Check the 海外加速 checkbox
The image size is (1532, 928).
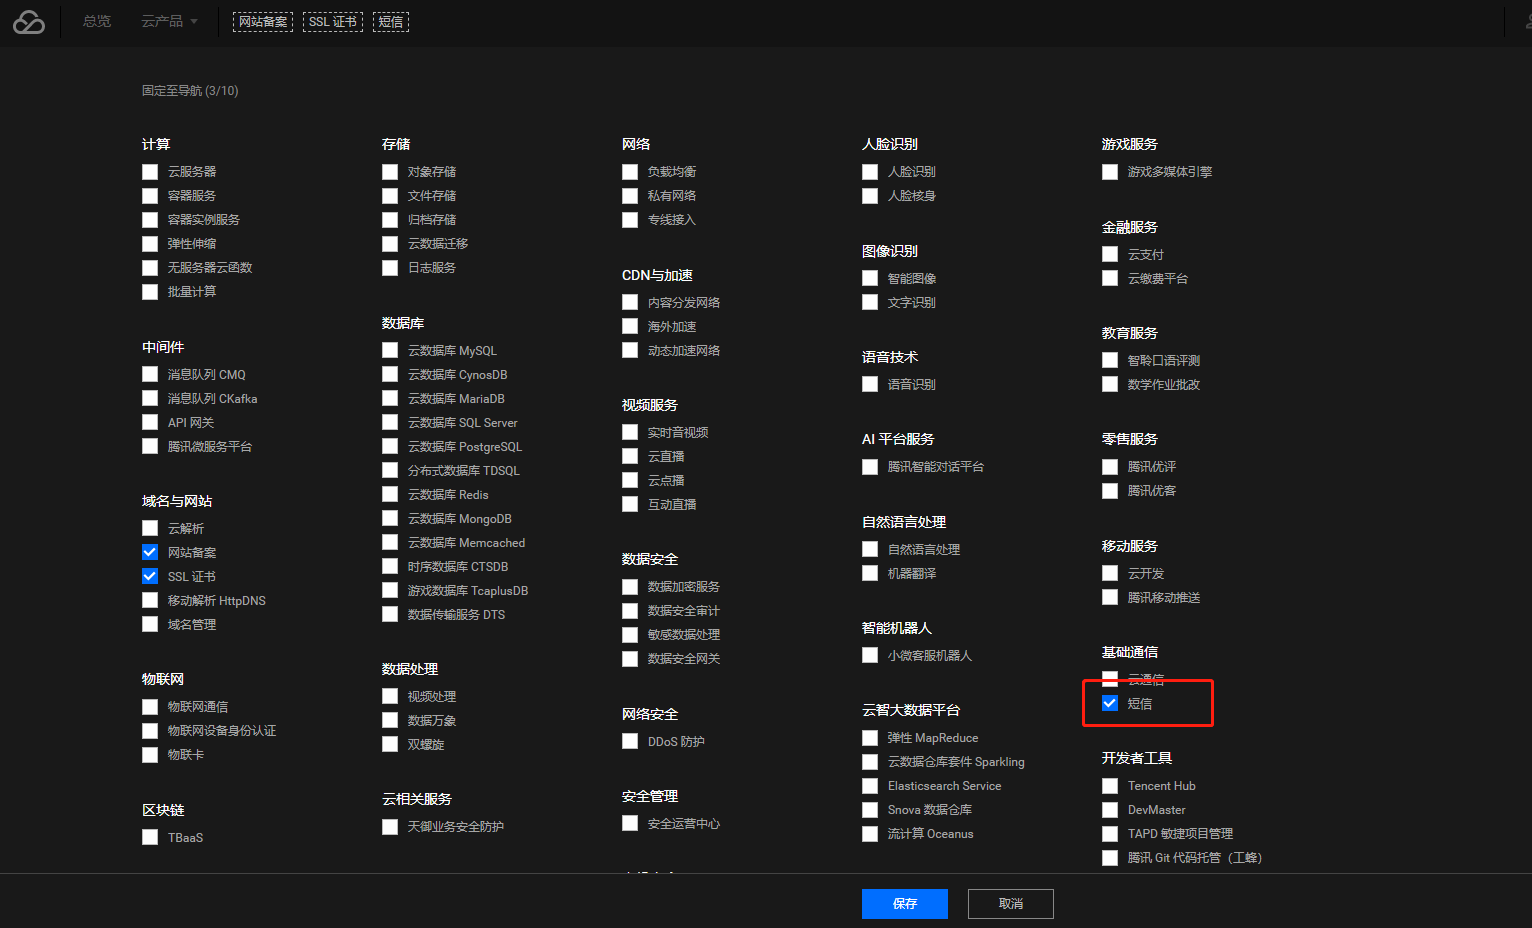[x=630, y=326]
